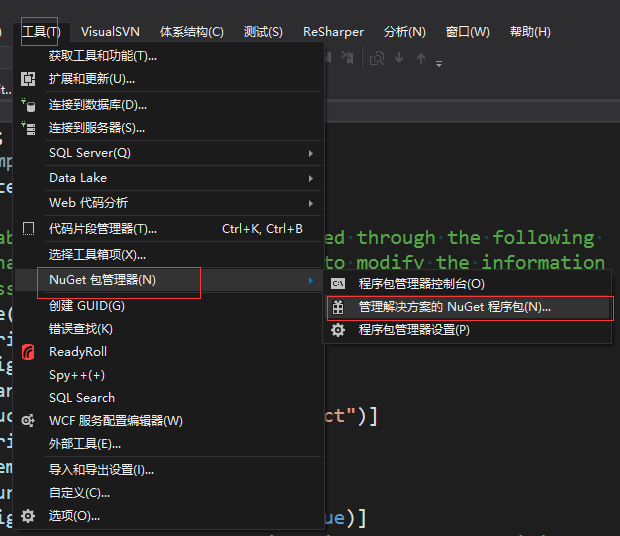
Task: Click the word 'following' in code comment
Action: click(x=543, y=238)
